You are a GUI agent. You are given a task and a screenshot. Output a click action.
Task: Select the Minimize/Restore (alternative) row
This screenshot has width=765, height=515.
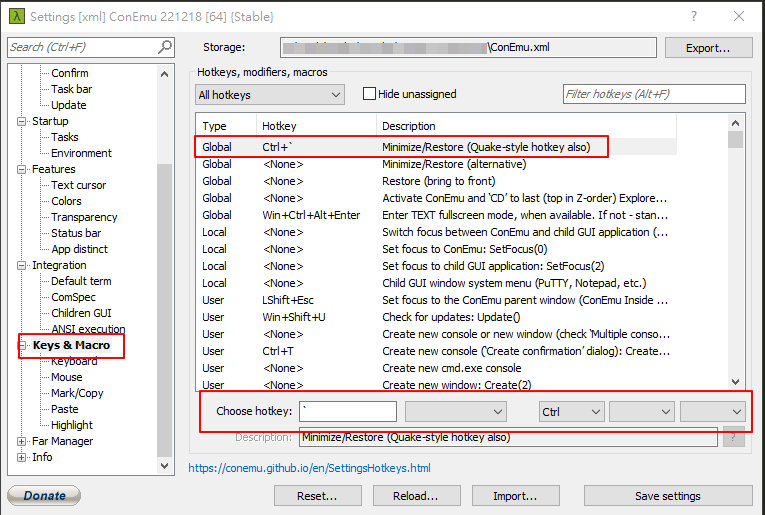[x=436, y=164]
